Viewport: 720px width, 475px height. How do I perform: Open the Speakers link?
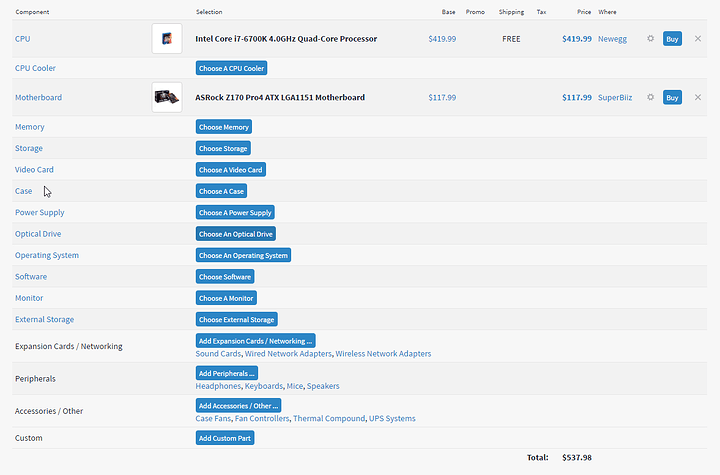click(323, 386)
